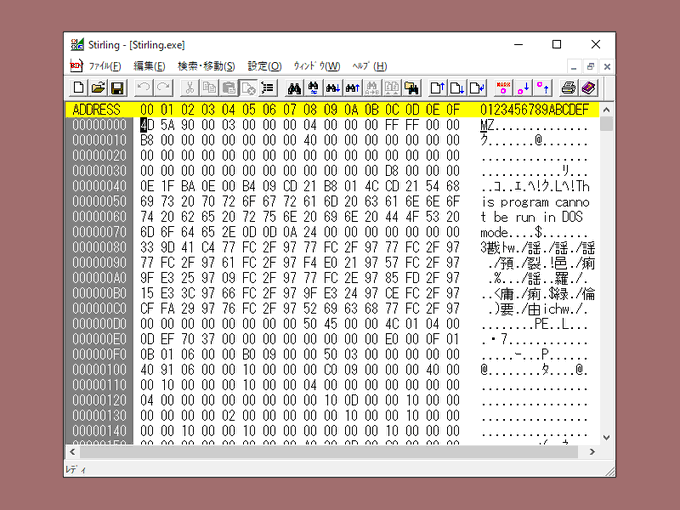Image resolution: width=680 pixels, height=510 pixels.
Task: Select address row 00000040
Action: (99, 186)
